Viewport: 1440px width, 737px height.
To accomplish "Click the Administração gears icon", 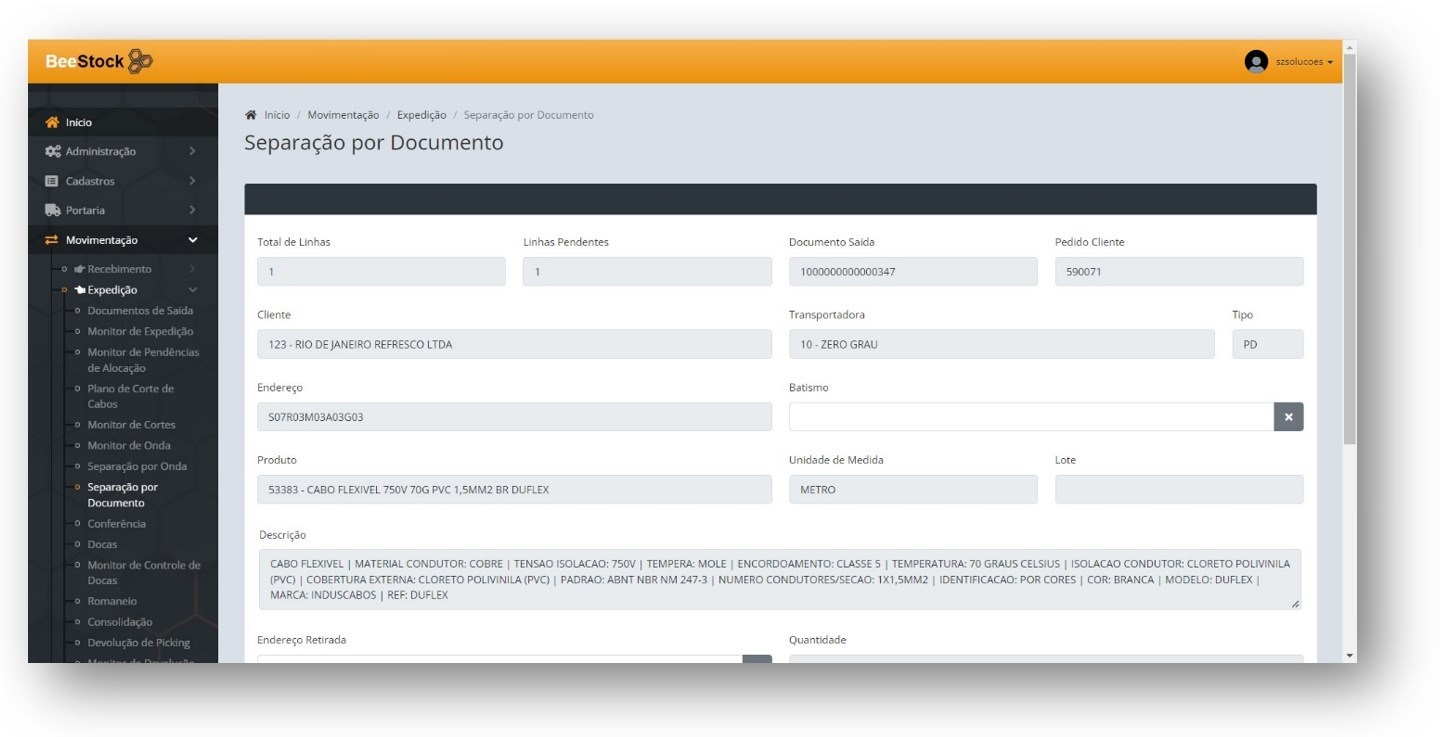I will [52, 152].
